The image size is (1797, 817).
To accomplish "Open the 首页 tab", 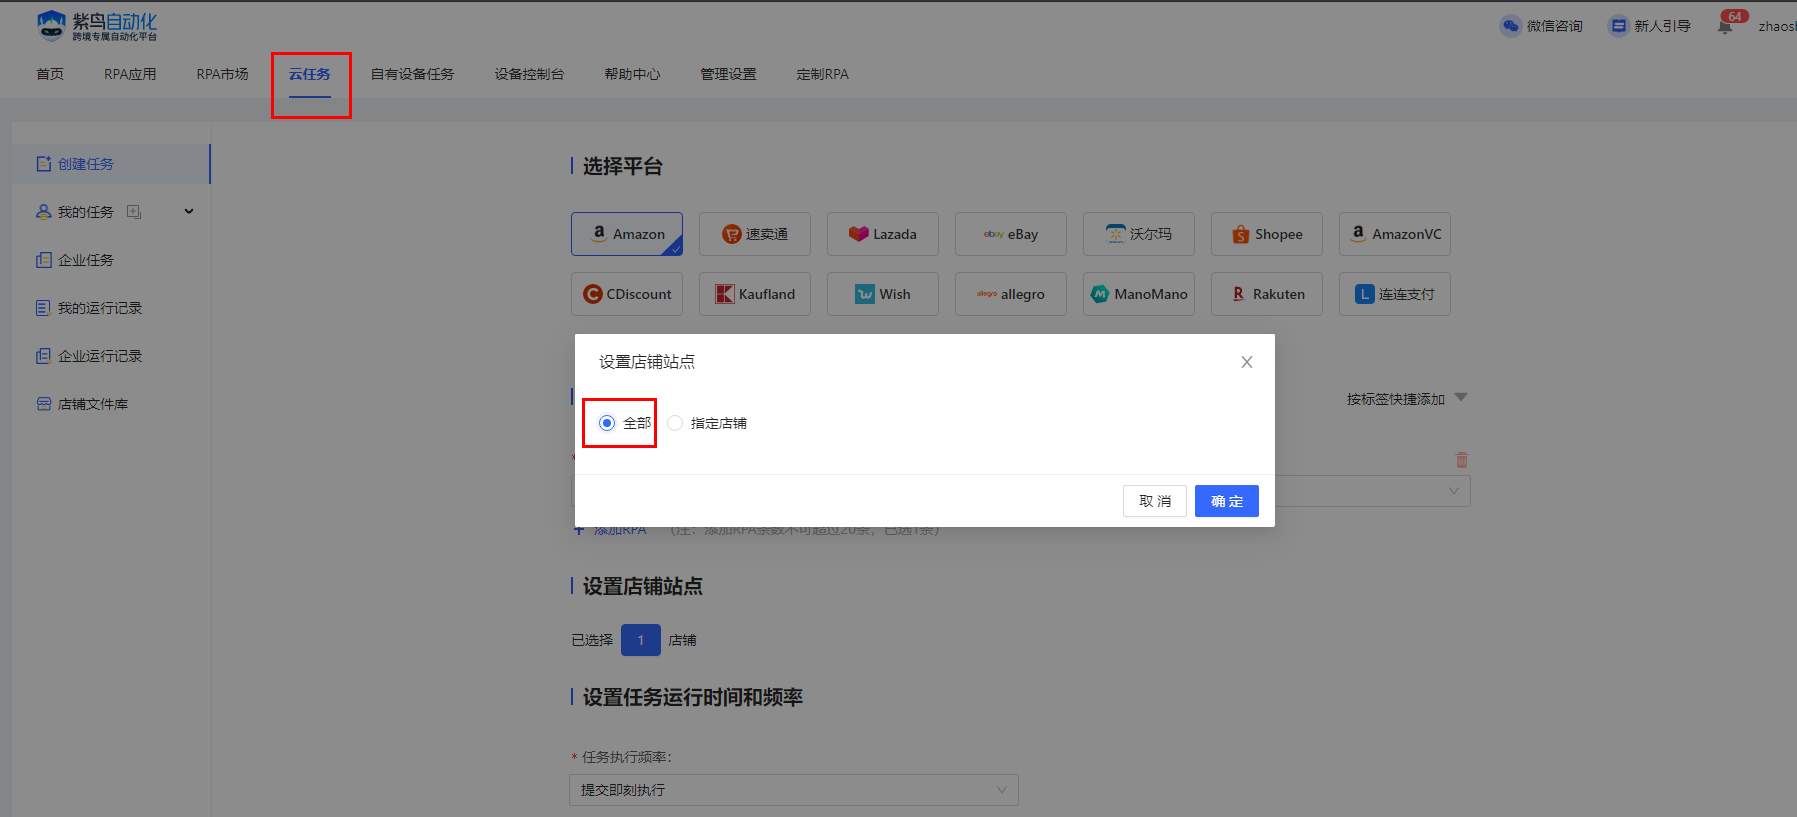I will click(x=50, y=74).
